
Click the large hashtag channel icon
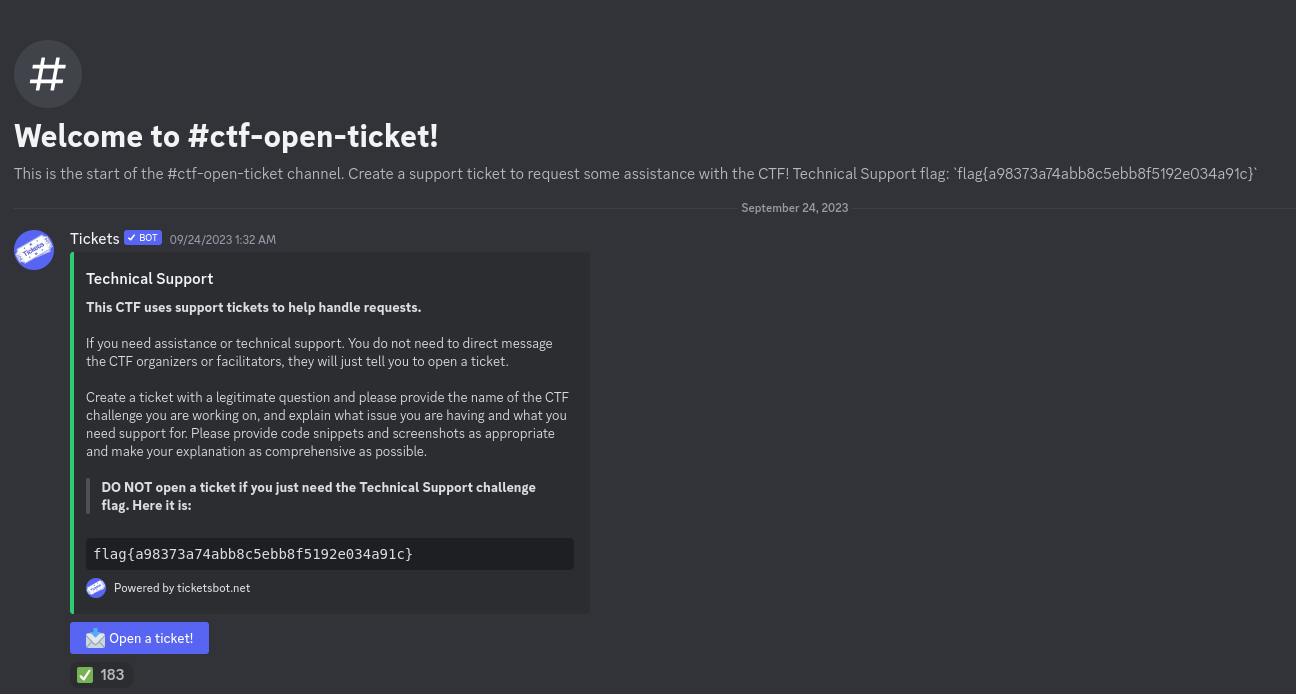coord(48,74)
